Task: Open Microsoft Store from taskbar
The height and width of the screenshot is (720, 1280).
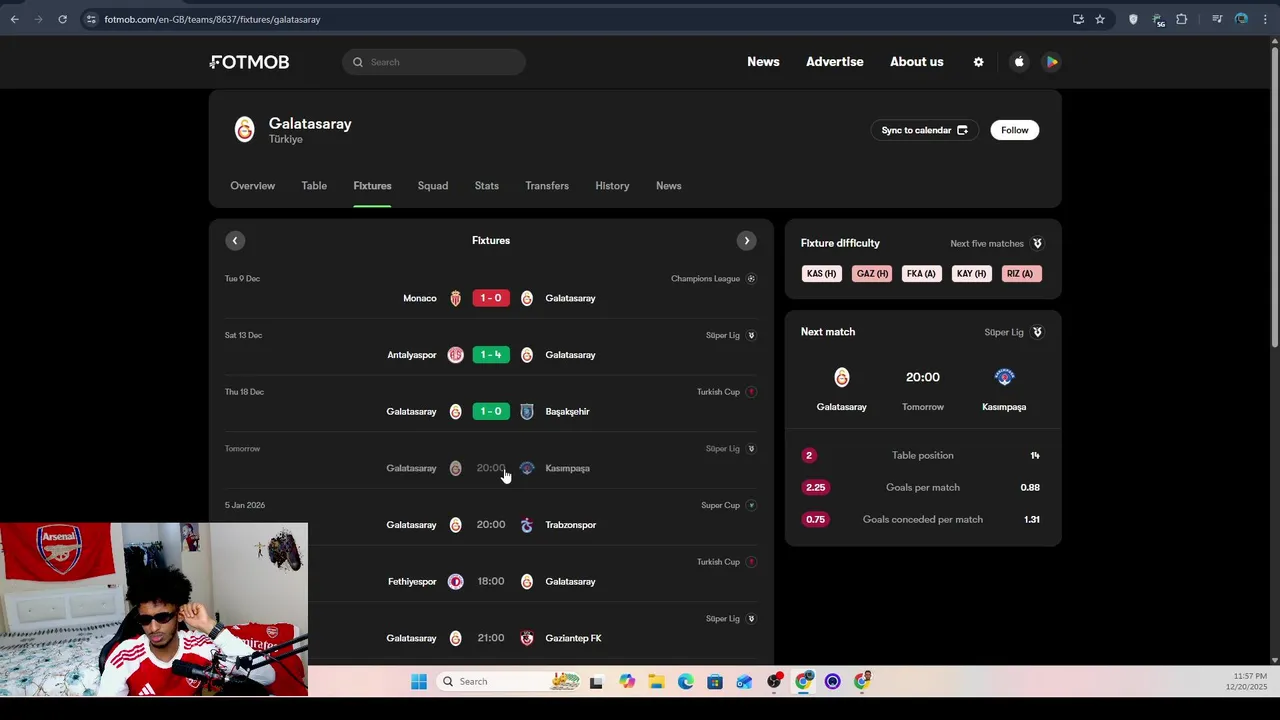Action: (714, 682)
